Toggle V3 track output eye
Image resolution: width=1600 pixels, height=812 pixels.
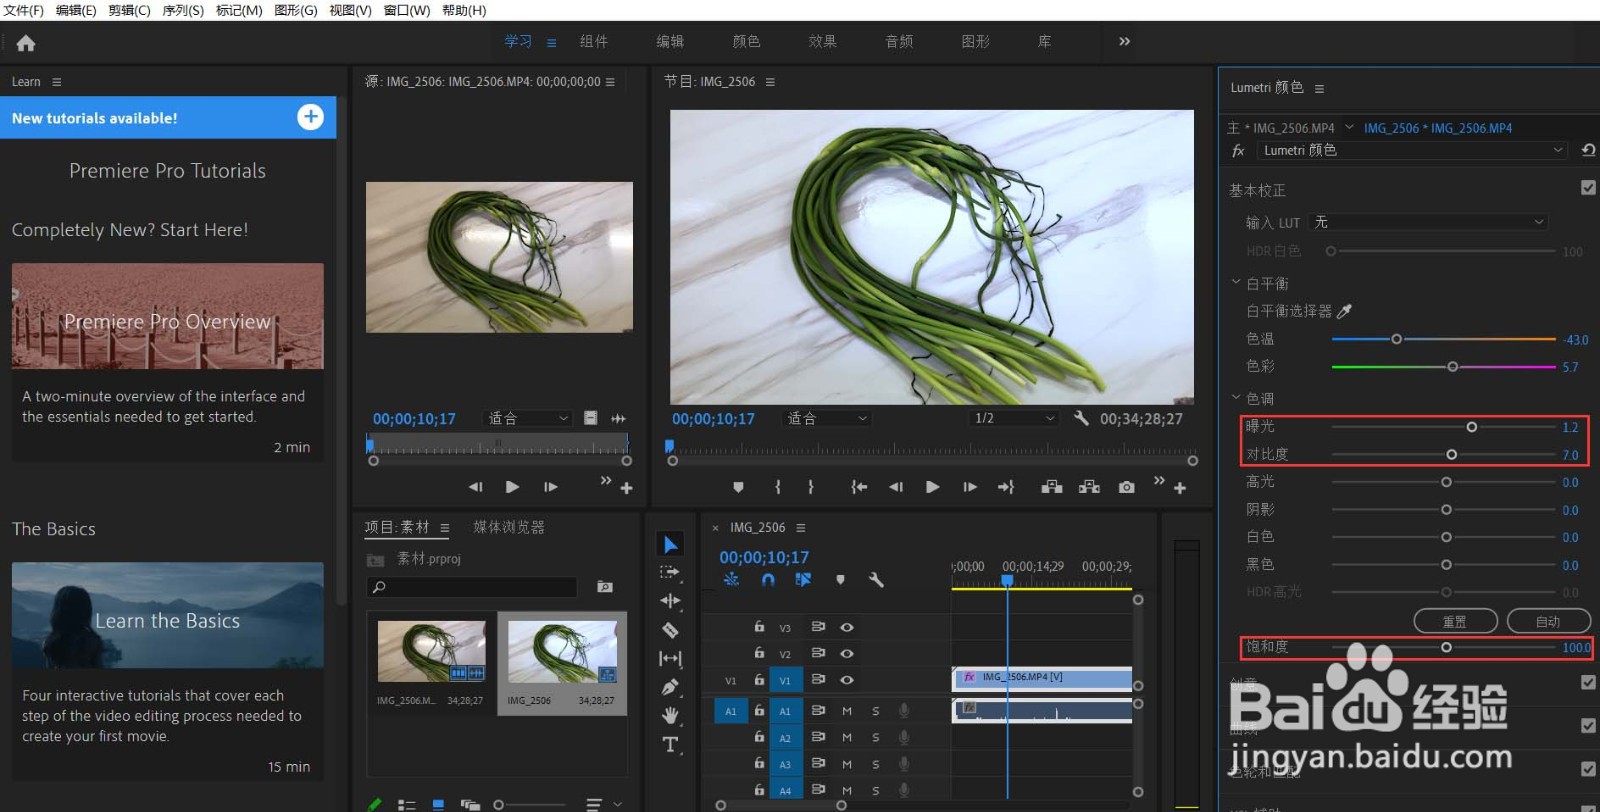[847, 627]
